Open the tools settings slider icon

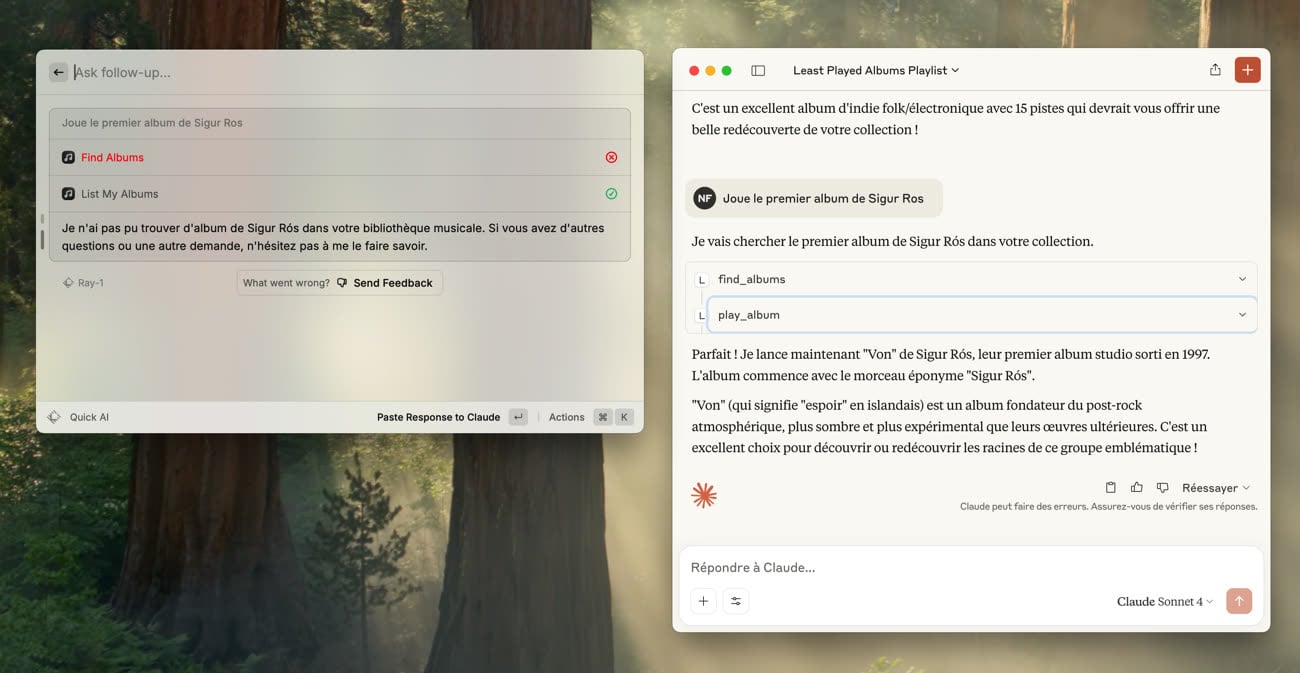(x=736, y=601)
